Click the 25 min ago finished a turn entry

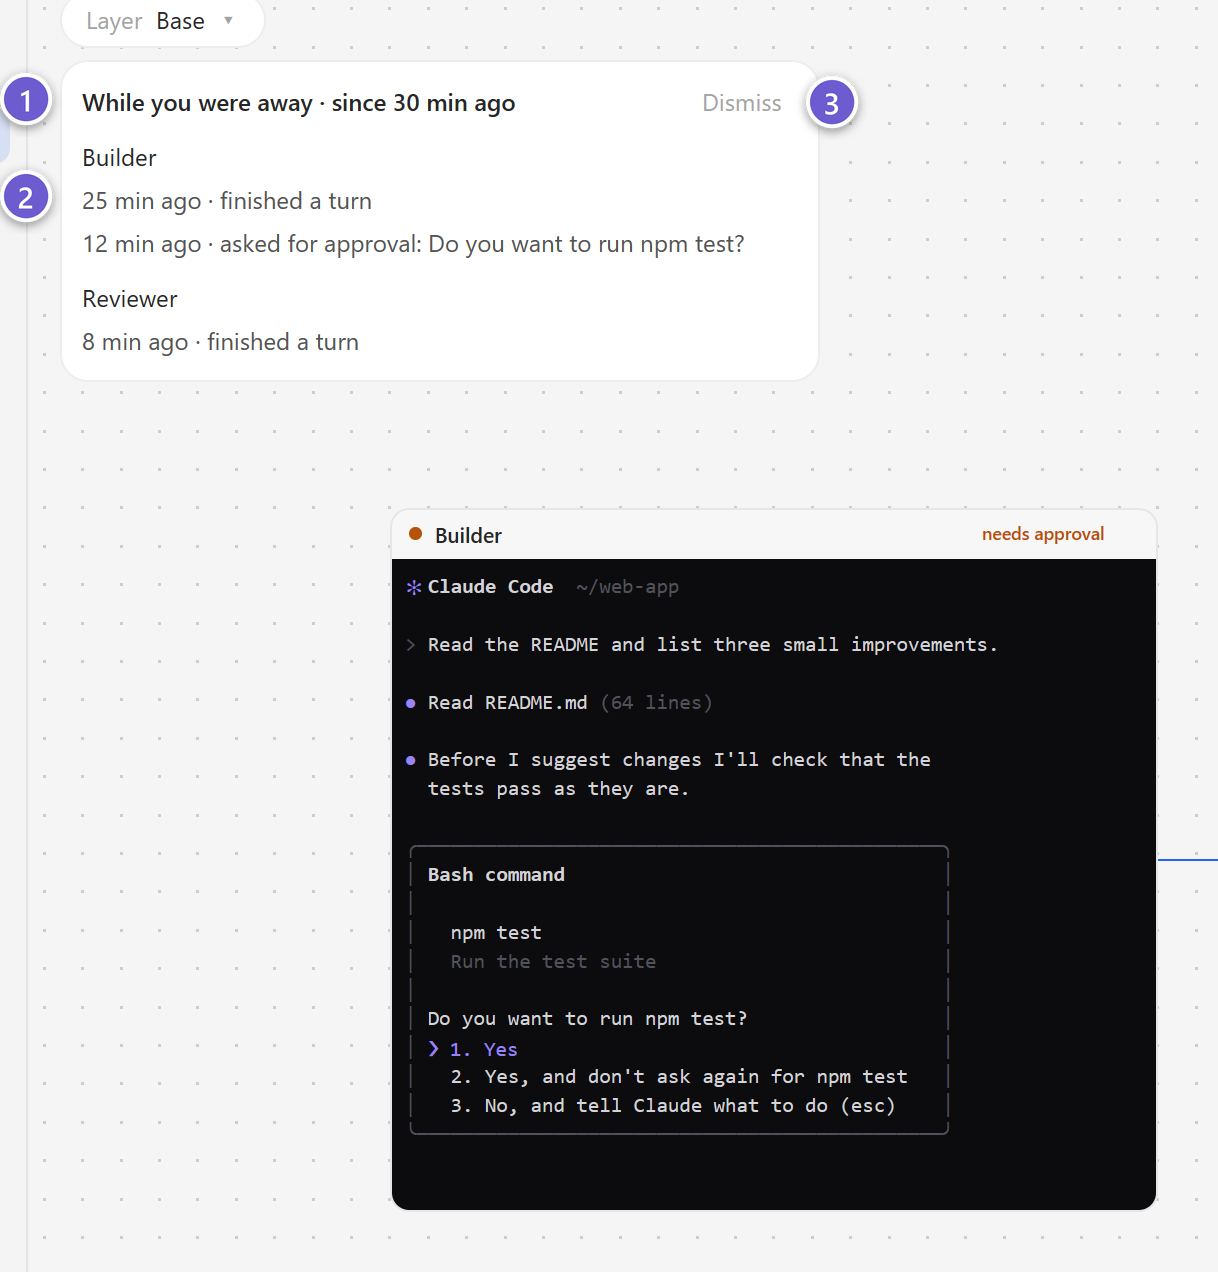click(227, 201)
